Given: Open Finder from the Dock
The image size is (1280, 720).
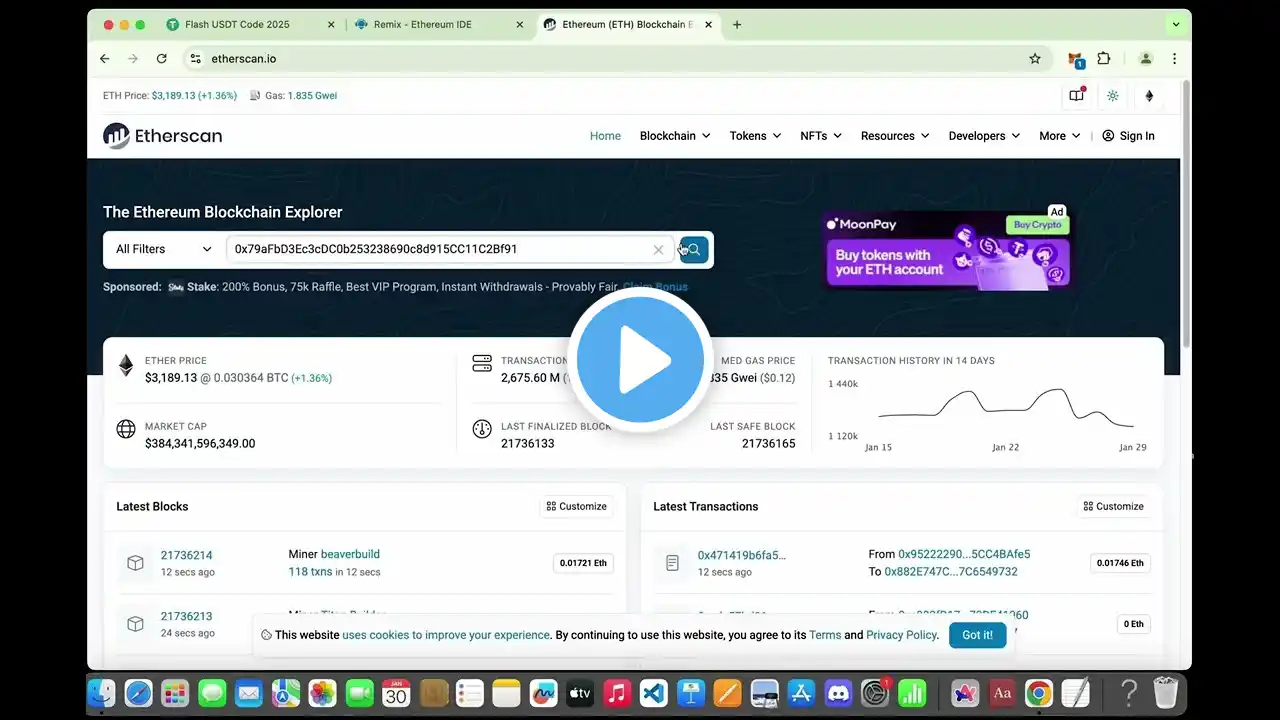Looking at the screenshot, I should (x=102, y=693).
